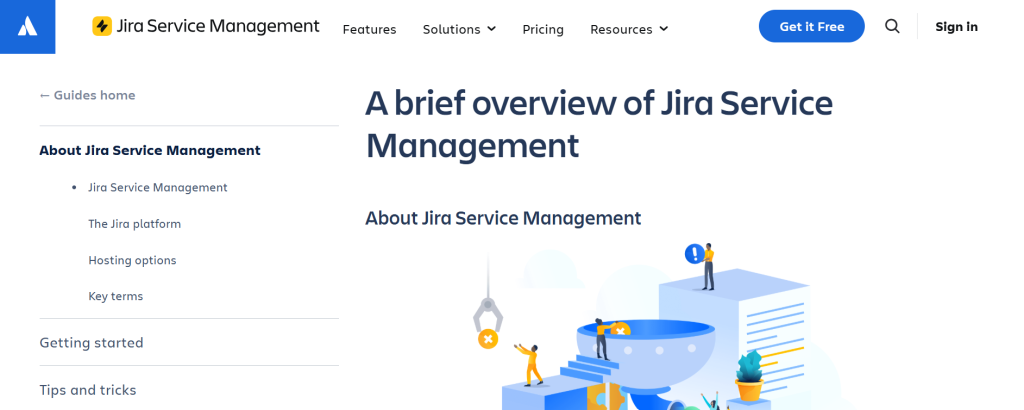Screen dimensions: 1024x410
Task: Go back to Guides home
Action: [87, 95]
